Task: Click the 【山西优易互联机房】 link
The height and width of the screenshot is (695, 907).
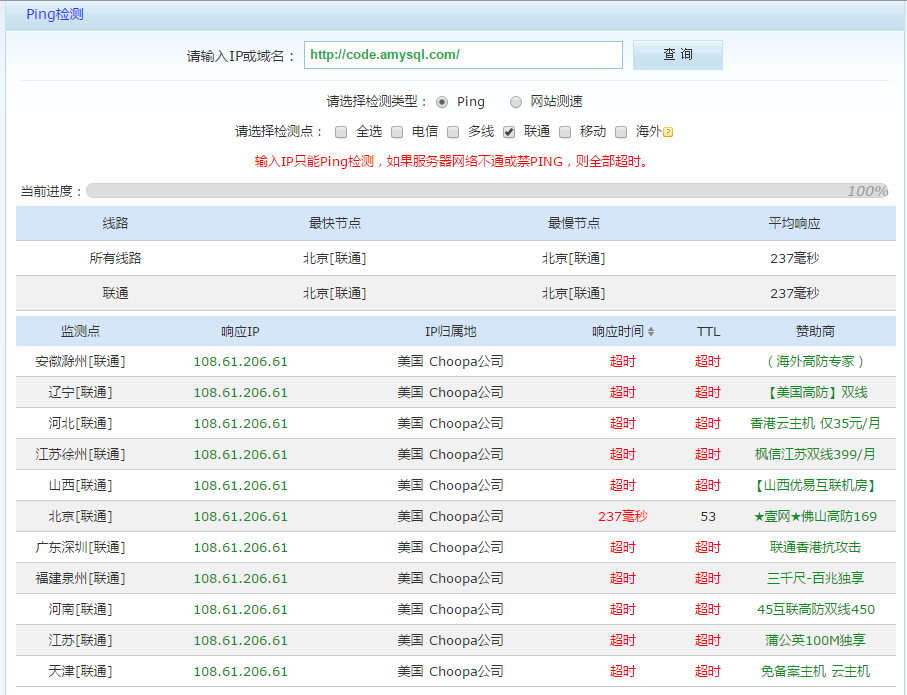Action: tap(815, 485)
